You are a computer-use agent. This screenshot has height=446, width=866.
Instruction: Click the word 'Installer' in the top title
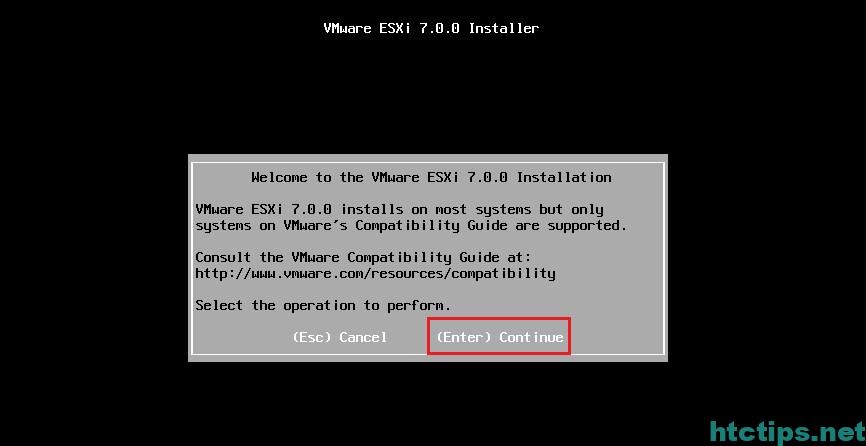point(504,28)
